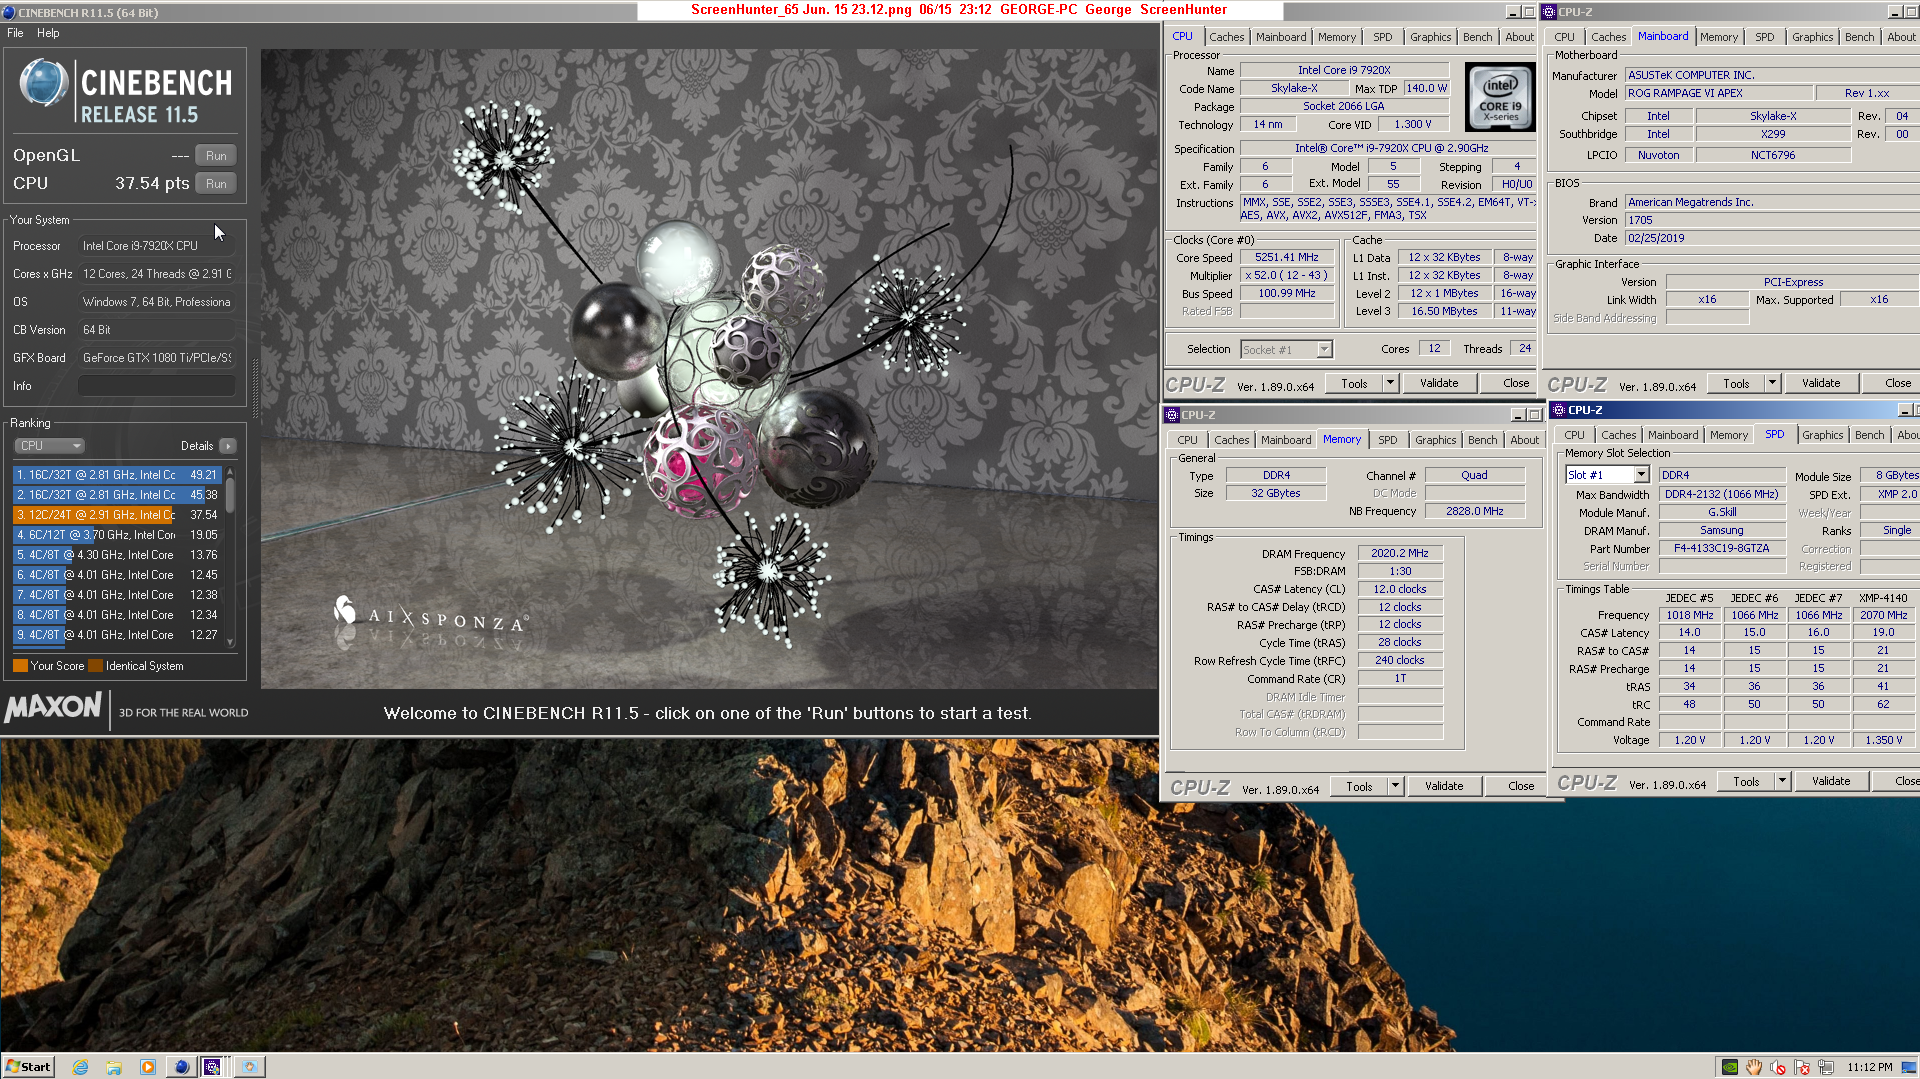
Task: Open Memory tab in CPU-Z SPD window
Action: point(1728,435)
